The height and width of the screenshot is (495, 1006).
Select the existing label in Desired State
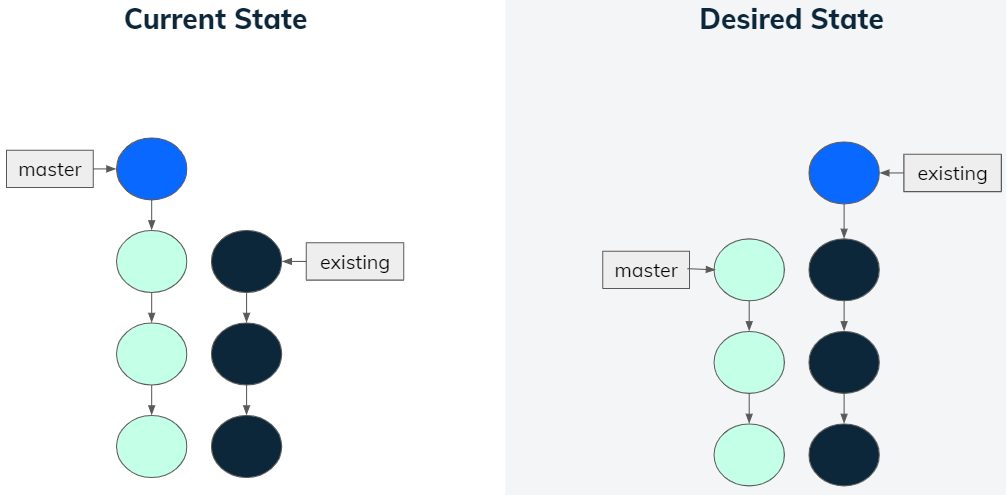coord(952,173)
